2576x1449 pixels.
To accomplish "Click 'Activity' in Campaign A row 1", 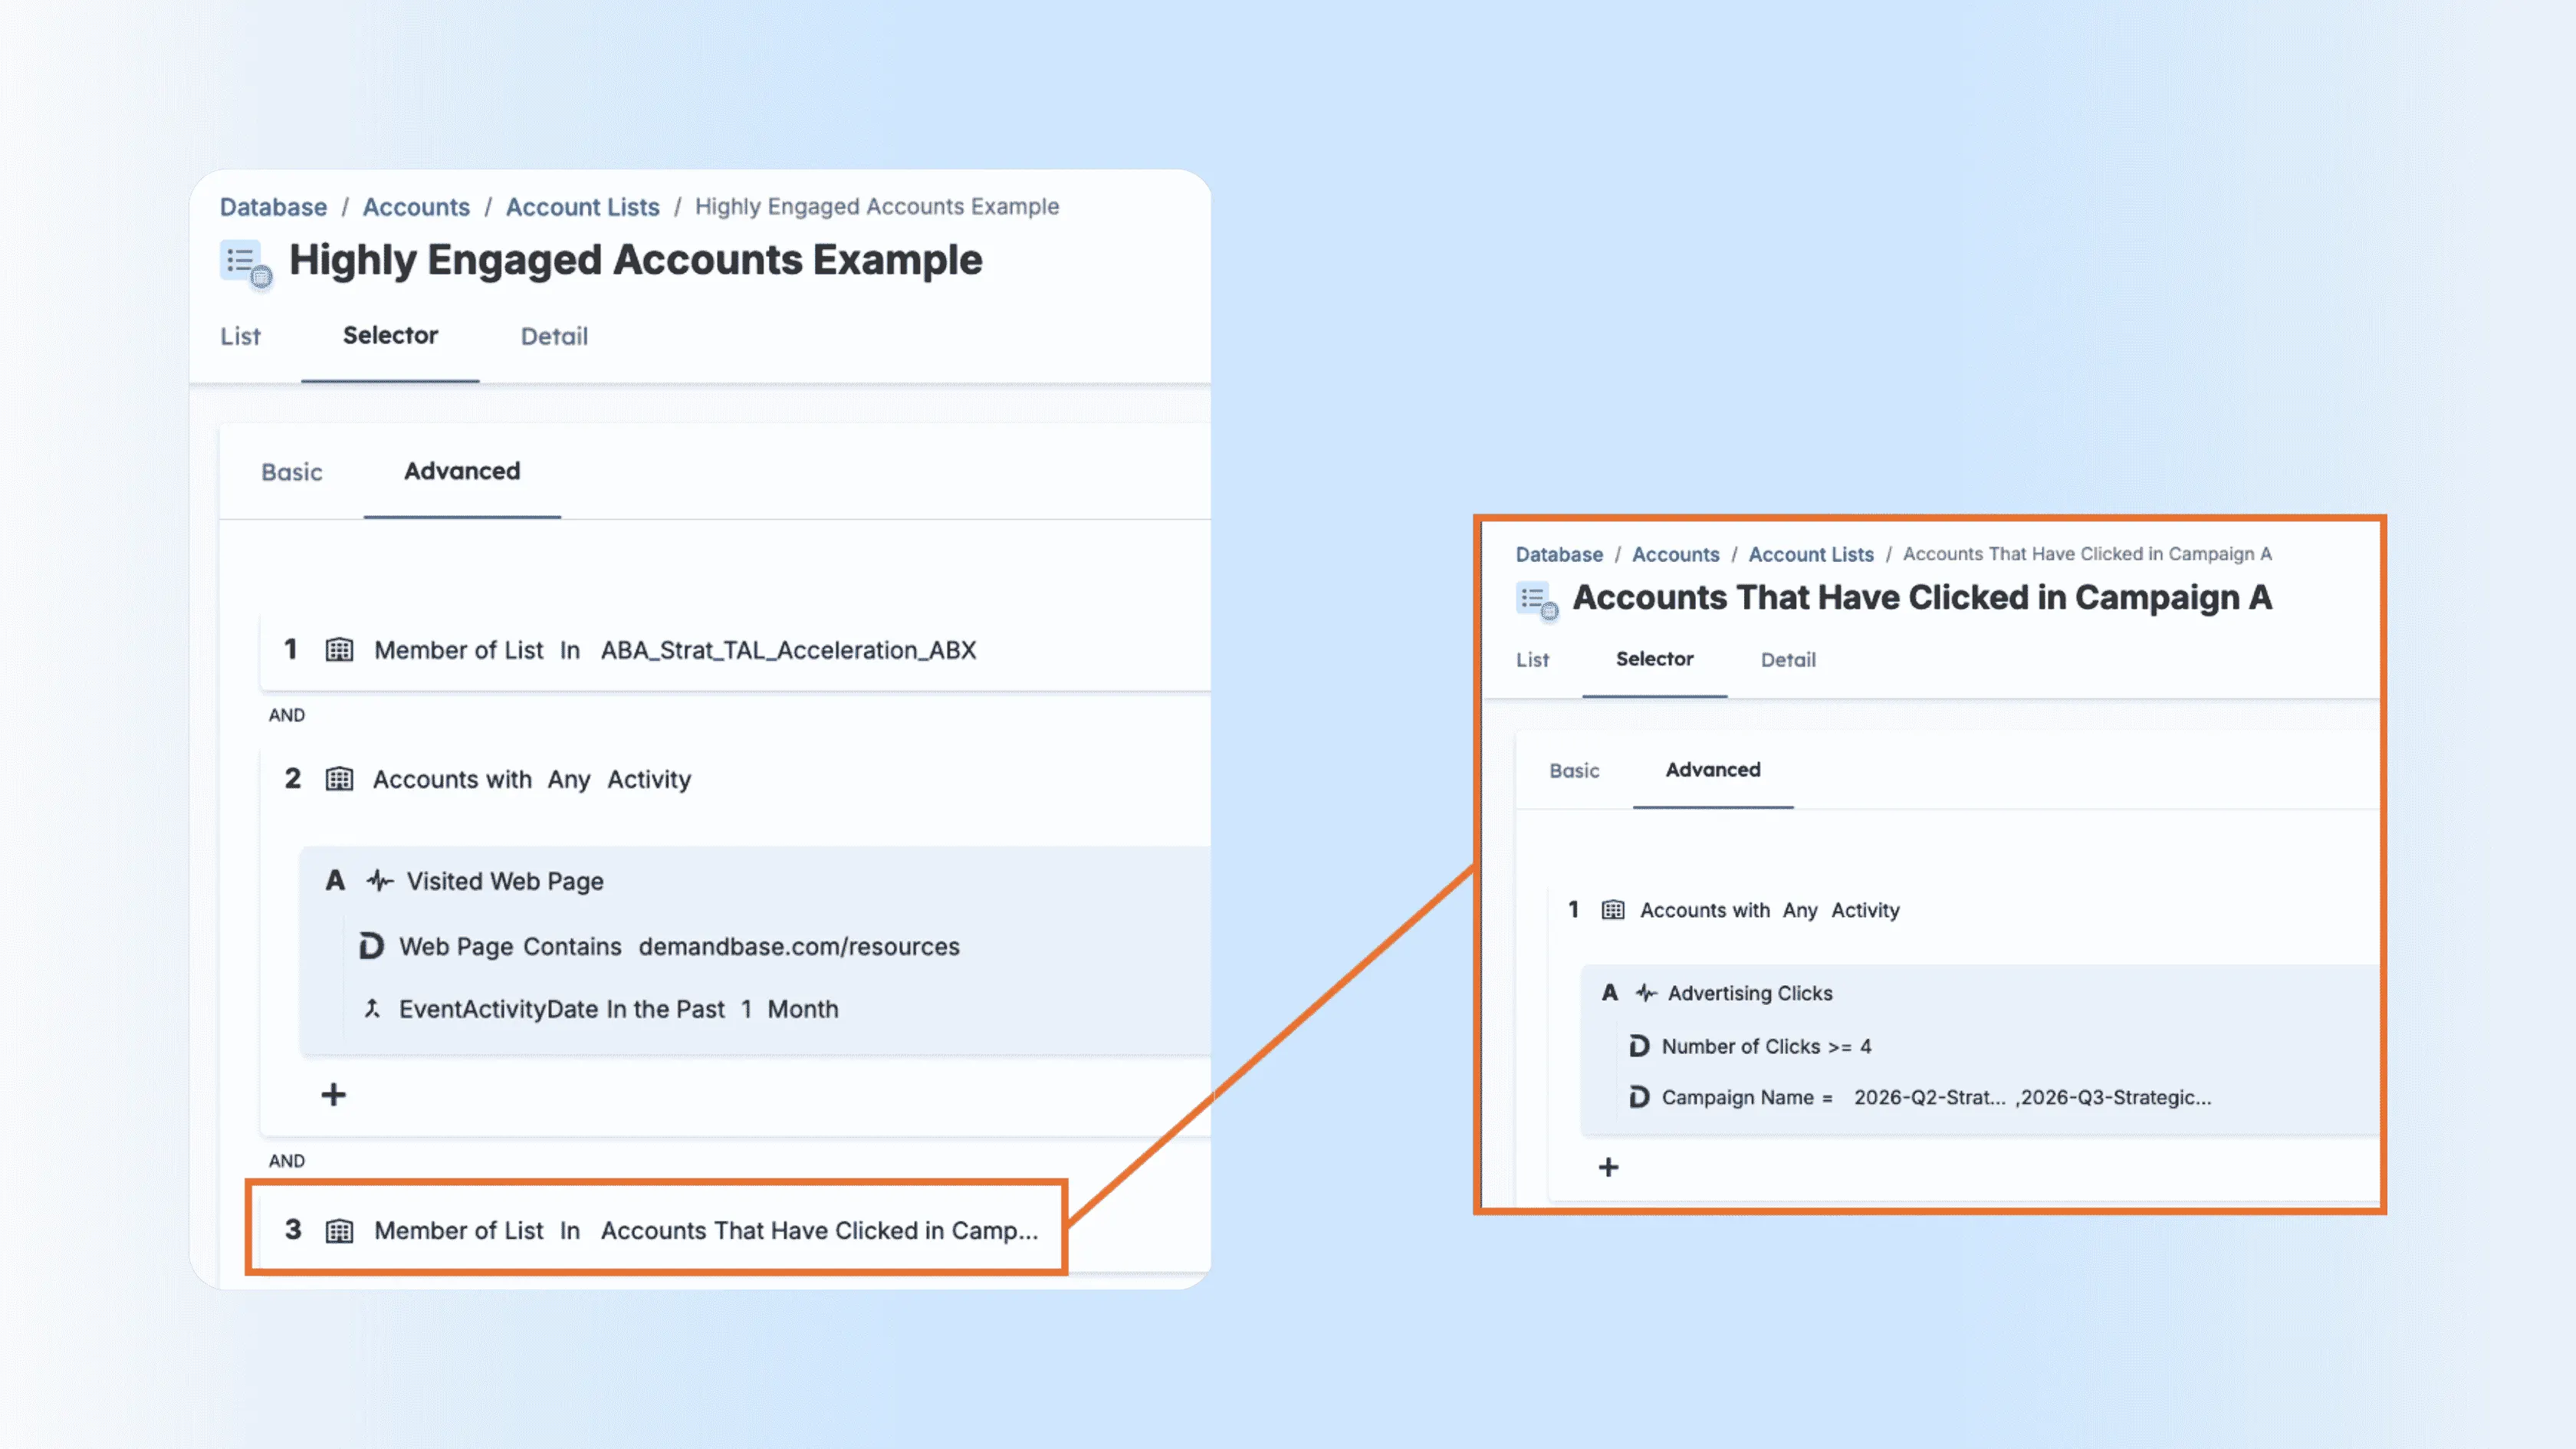I will (x=1865, y=911).
